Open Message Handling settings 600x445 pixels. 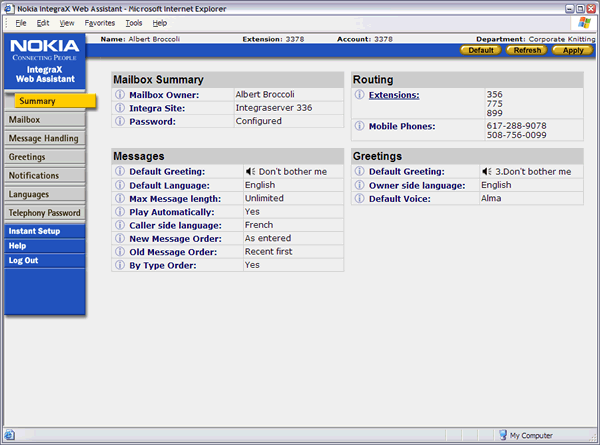click(x=45, y=138)
